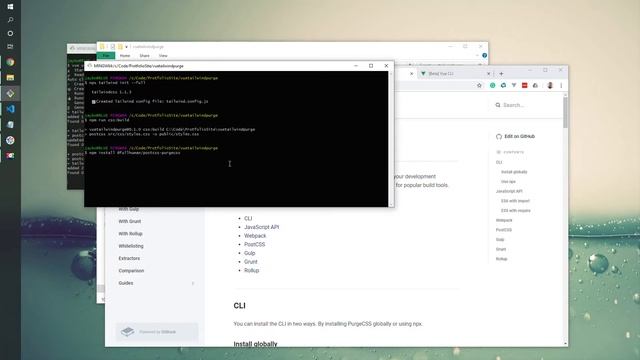Open Chrome's three-dot menu

coord(561,85)
